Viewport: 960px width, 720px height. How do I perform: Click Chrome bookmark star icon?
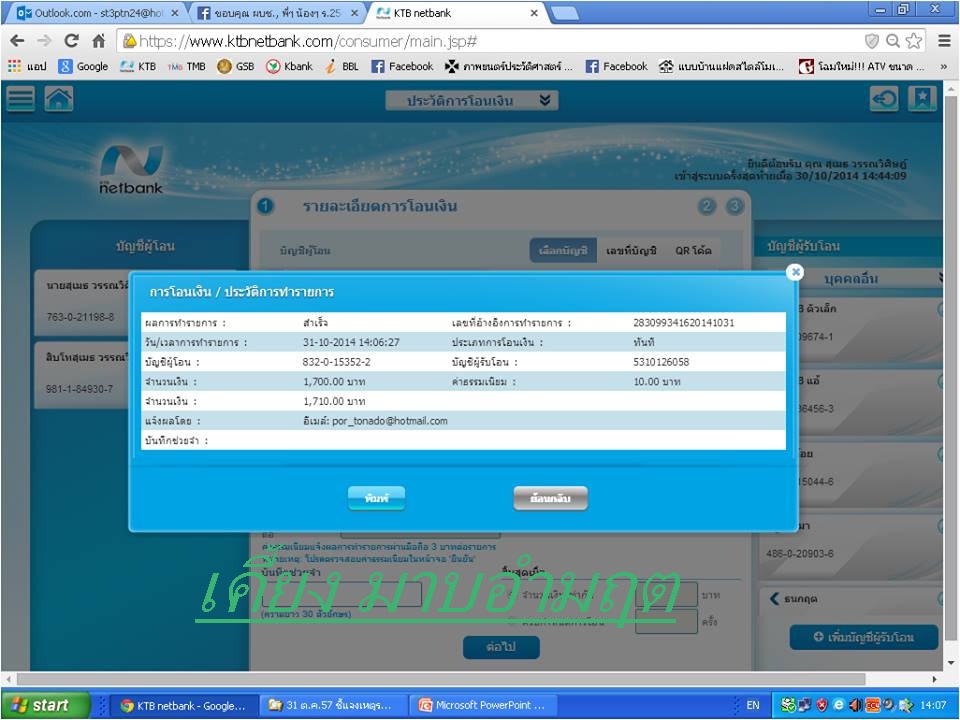tap(913, 41)
